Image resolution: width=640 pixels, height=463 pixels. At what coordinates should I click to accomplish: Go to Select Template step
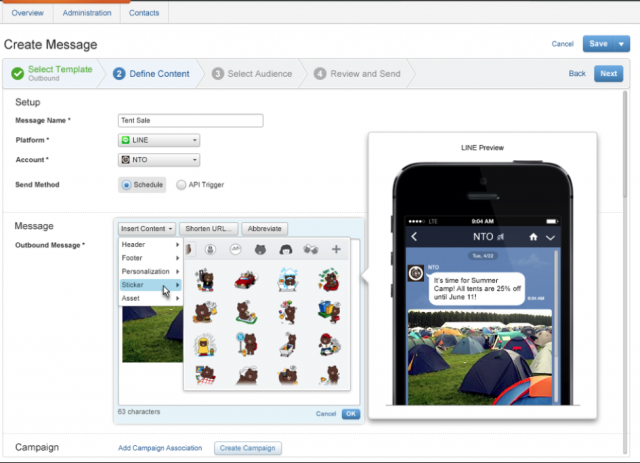click(x=52, y=73)
